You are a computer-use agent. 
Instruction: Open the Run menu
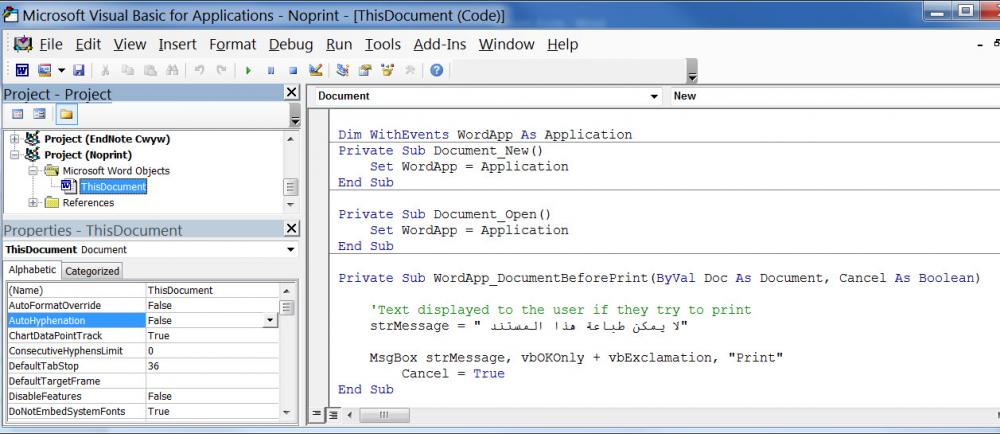(x=339, y=44)
